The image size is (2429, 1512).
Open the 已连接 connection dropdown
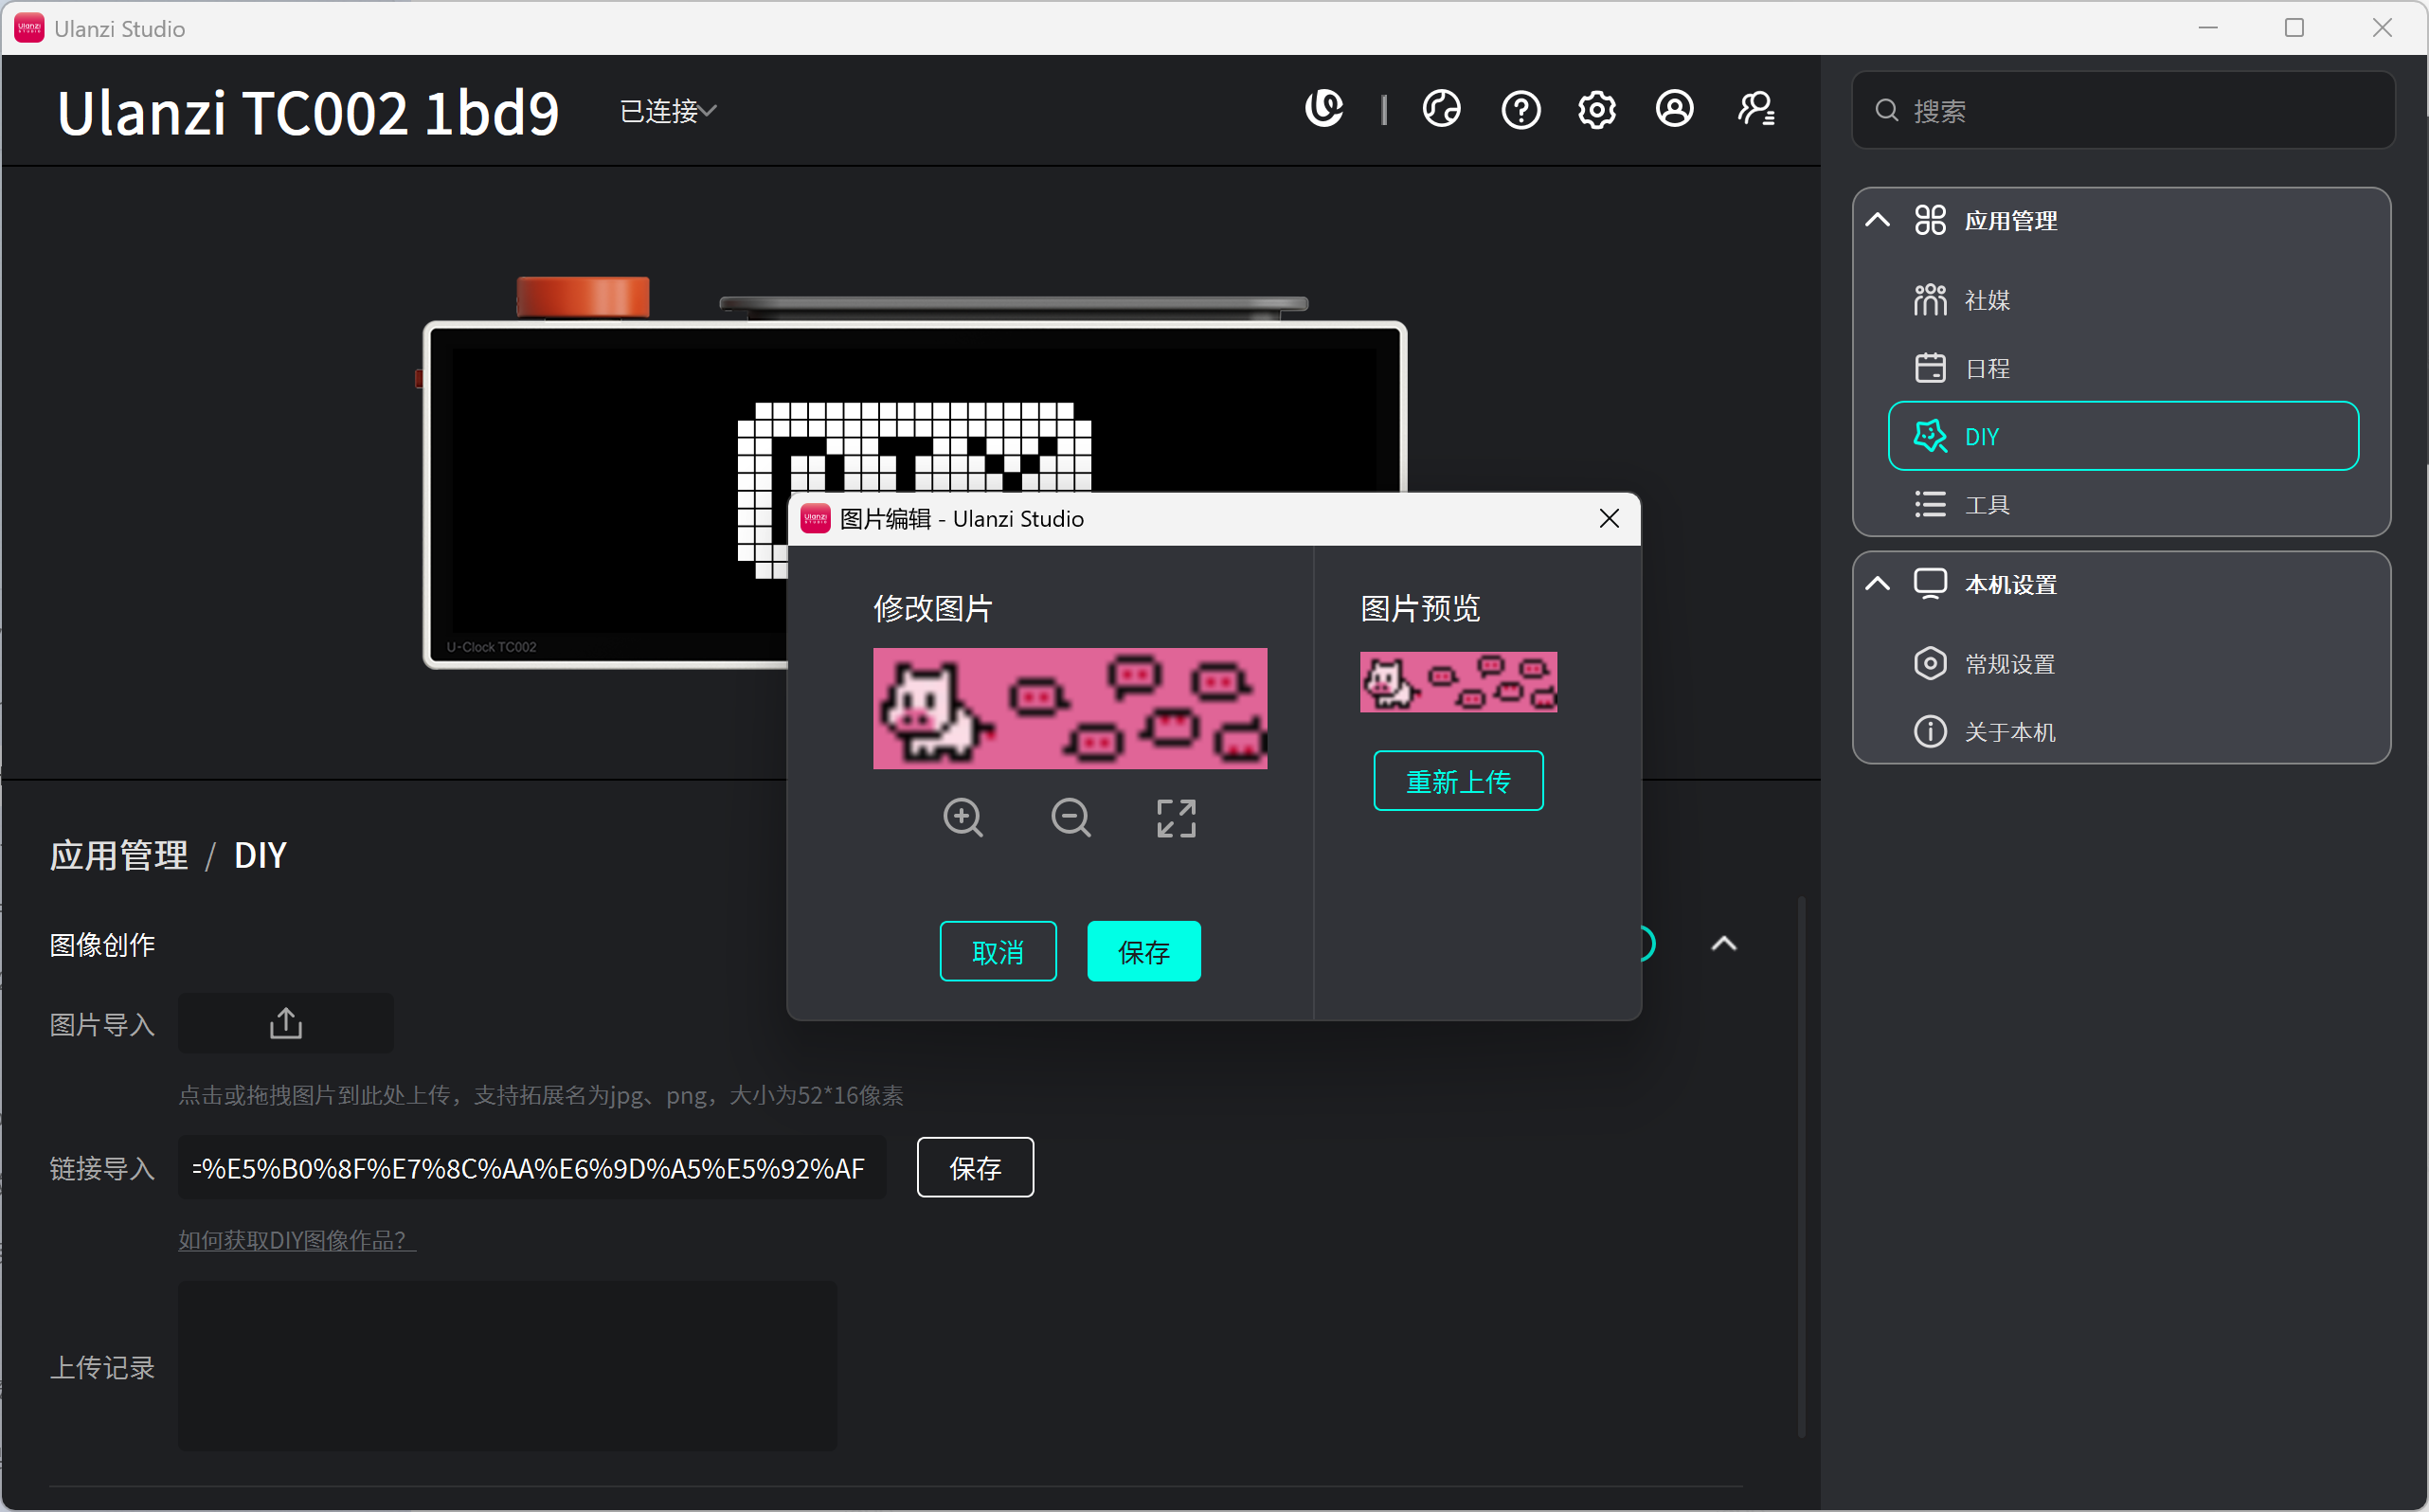[668, 111]
